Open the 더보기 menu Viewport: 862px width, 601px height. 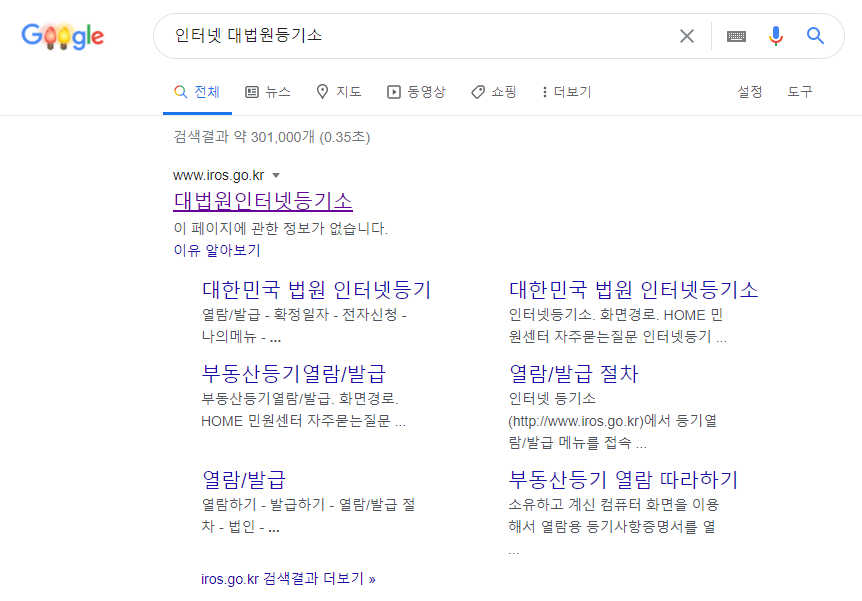567,92
